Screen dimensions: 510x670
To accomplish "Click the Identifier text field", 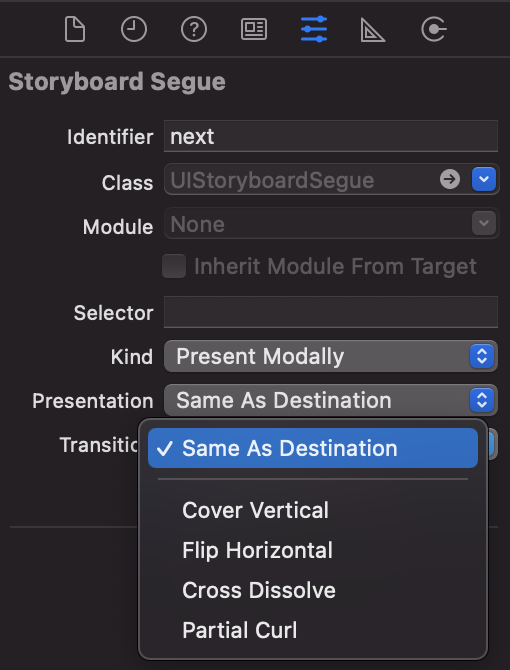I will click(x=331, y=136).
